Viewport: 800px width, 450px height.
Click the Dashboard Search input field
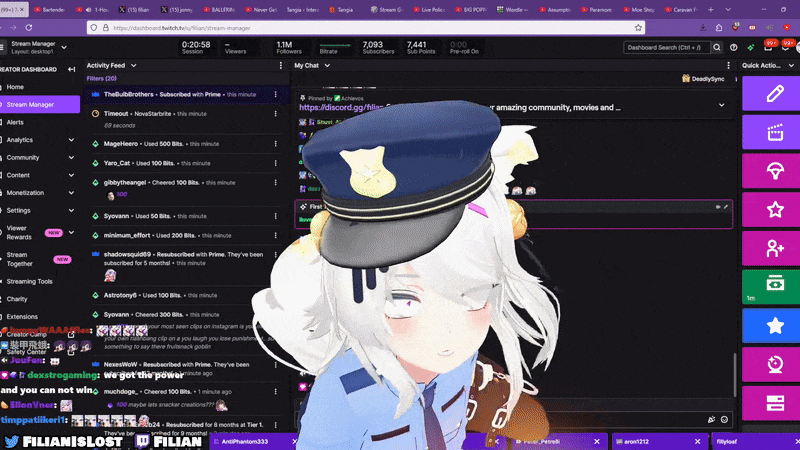click(666, 47)
